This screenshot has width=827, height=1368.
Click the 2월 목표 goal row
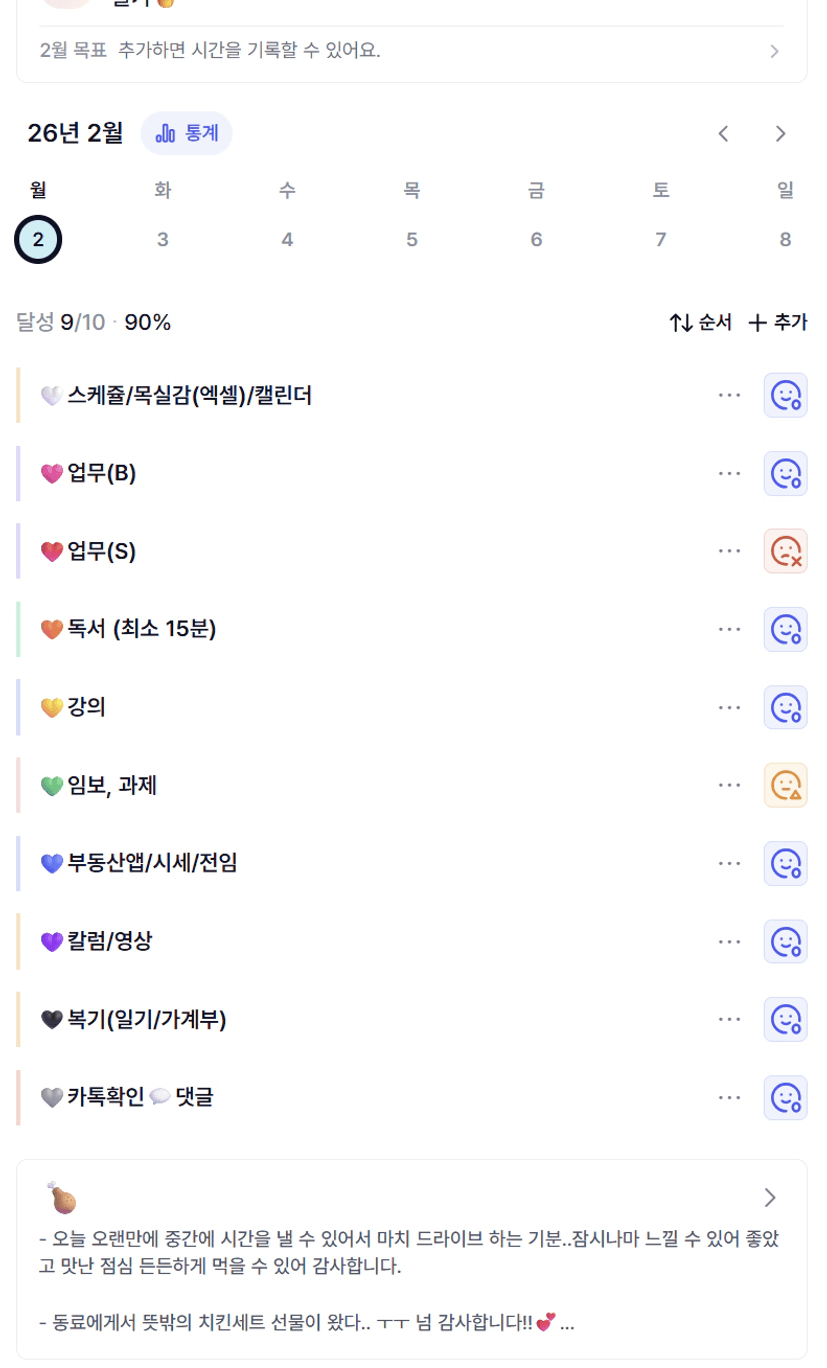(x=411, y=51)
